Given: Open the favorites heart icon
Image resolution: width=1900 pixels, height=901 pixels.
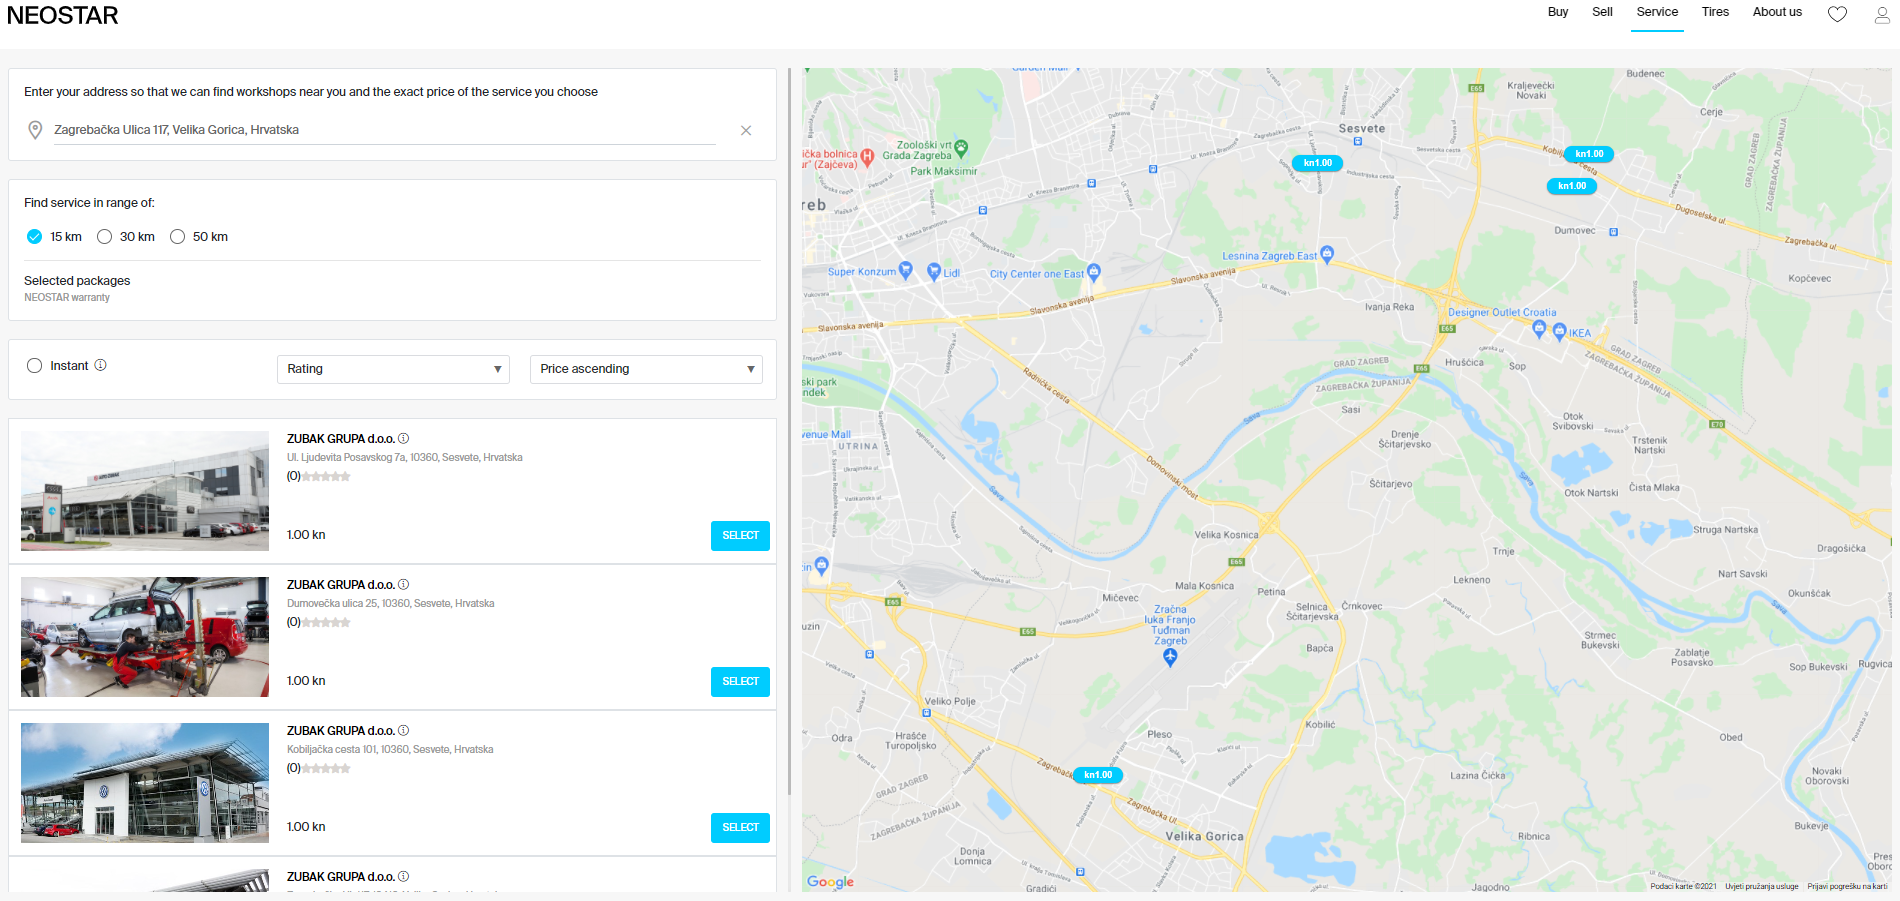Looking at the screenshot, I should click(x=1837, y=14).
